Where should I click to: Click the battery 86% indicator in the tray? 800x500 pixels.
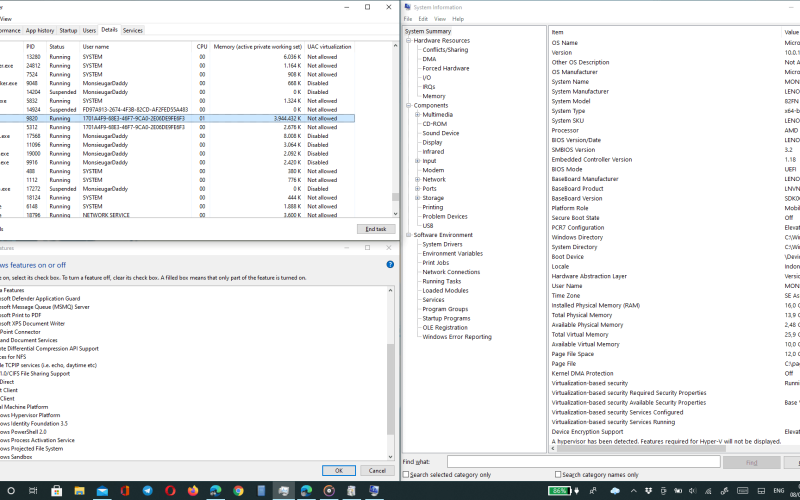(x=560, y=491)
